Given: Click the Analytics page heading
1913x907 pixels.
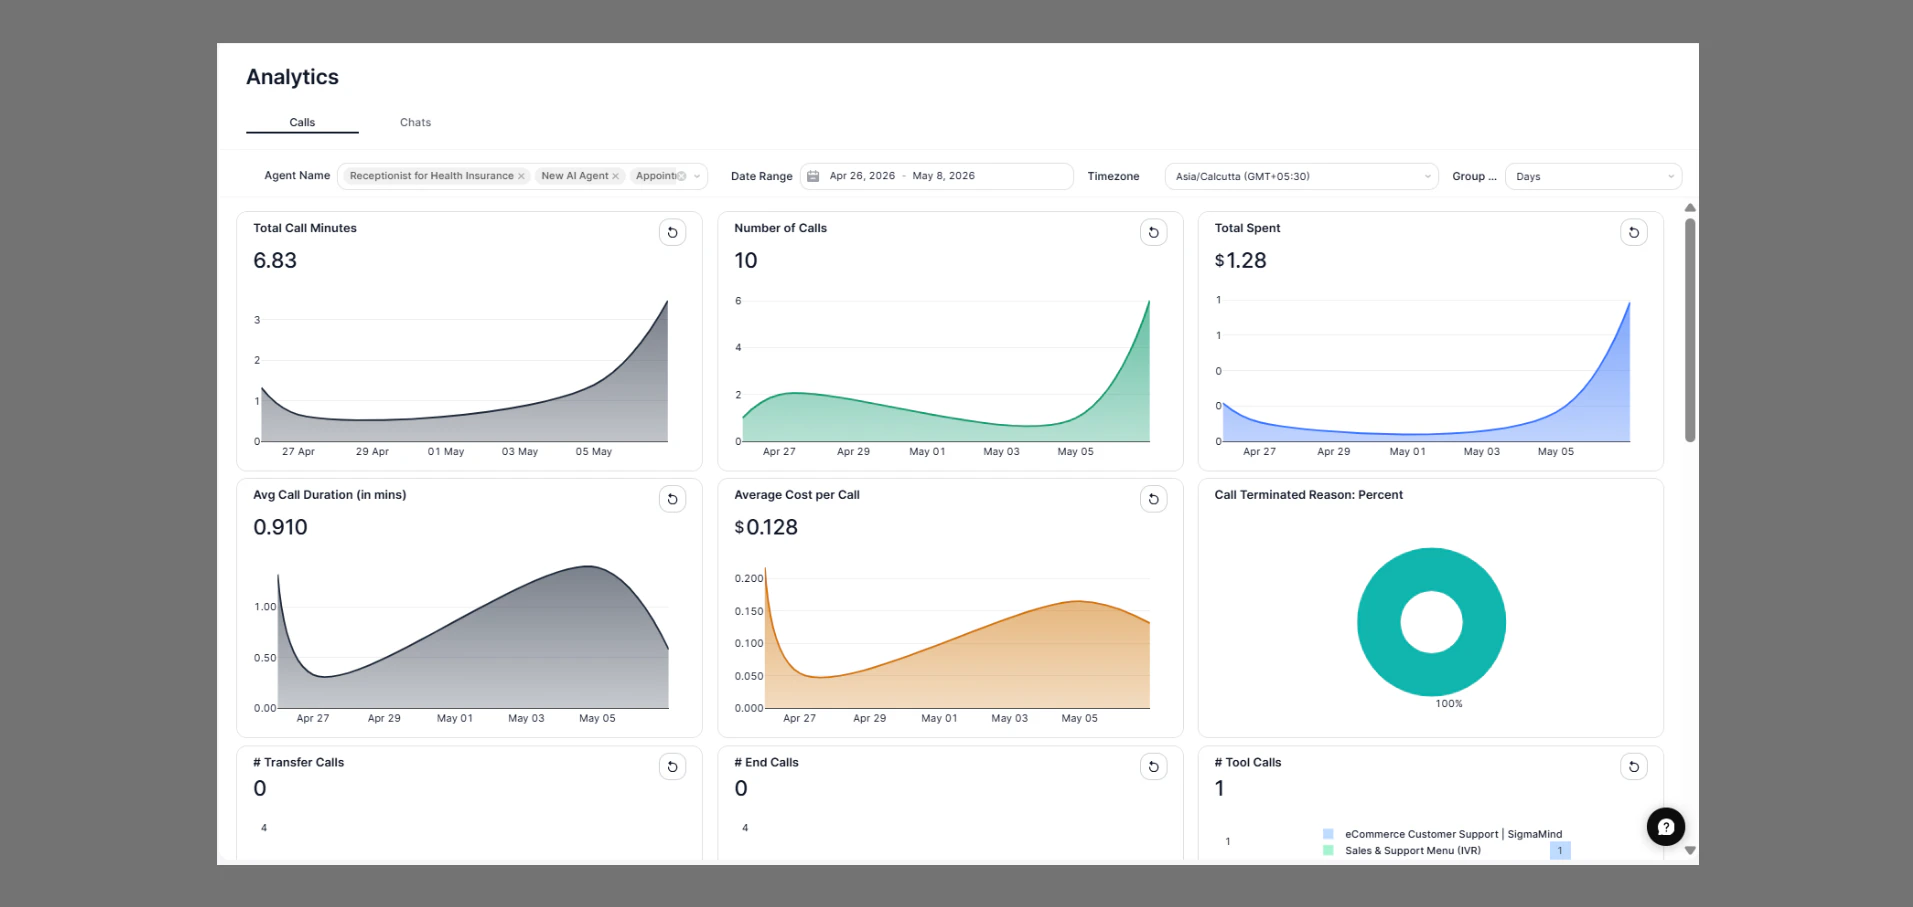Looking at the screenshot, I should pos(292,77).
